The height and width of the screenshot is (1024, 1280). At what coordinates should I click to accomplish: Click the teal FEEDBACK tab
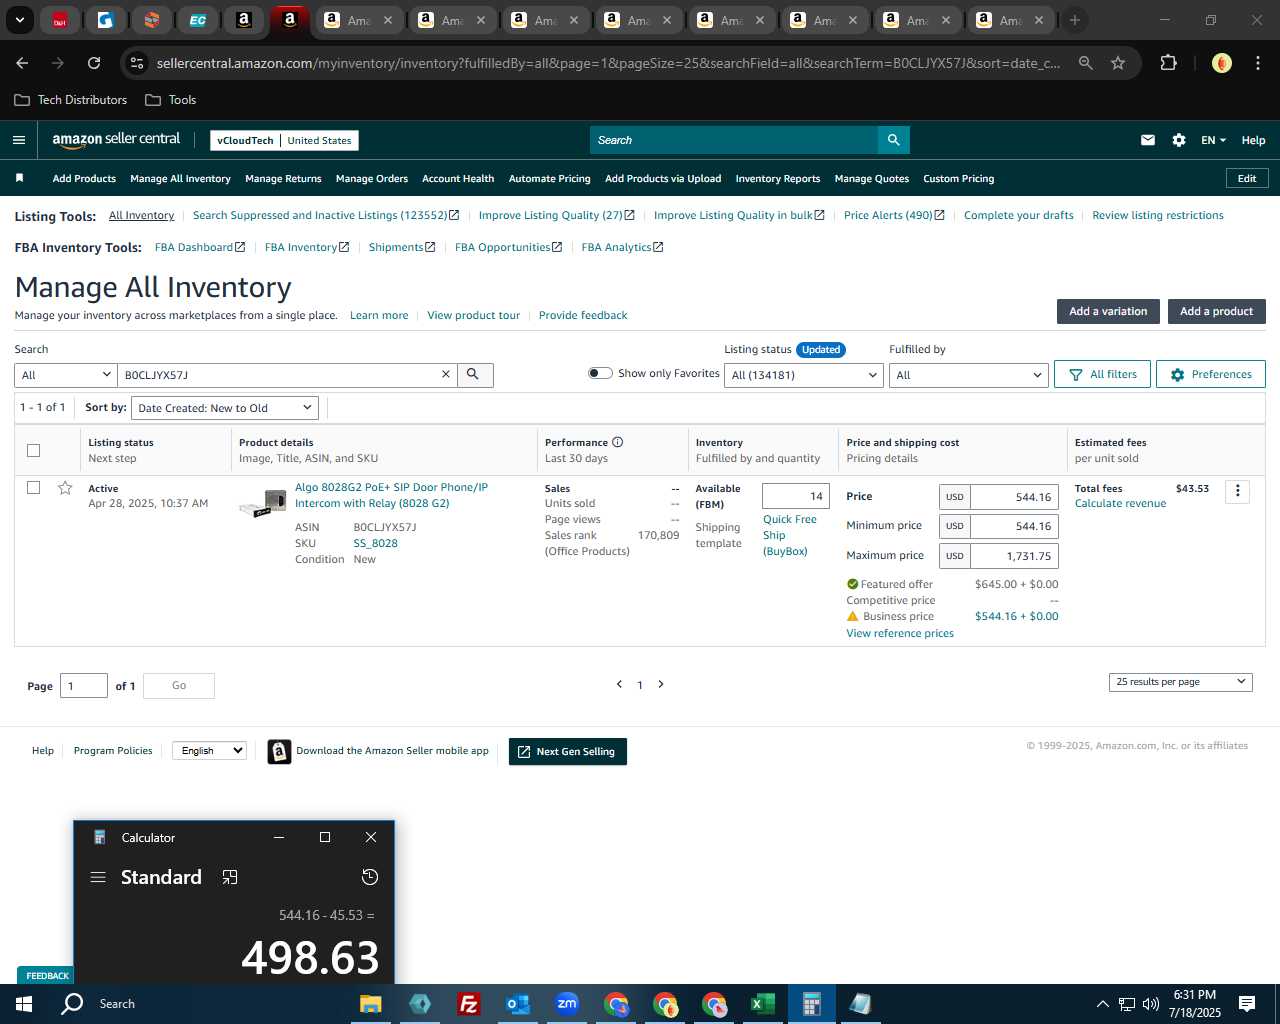coord(47,975)
